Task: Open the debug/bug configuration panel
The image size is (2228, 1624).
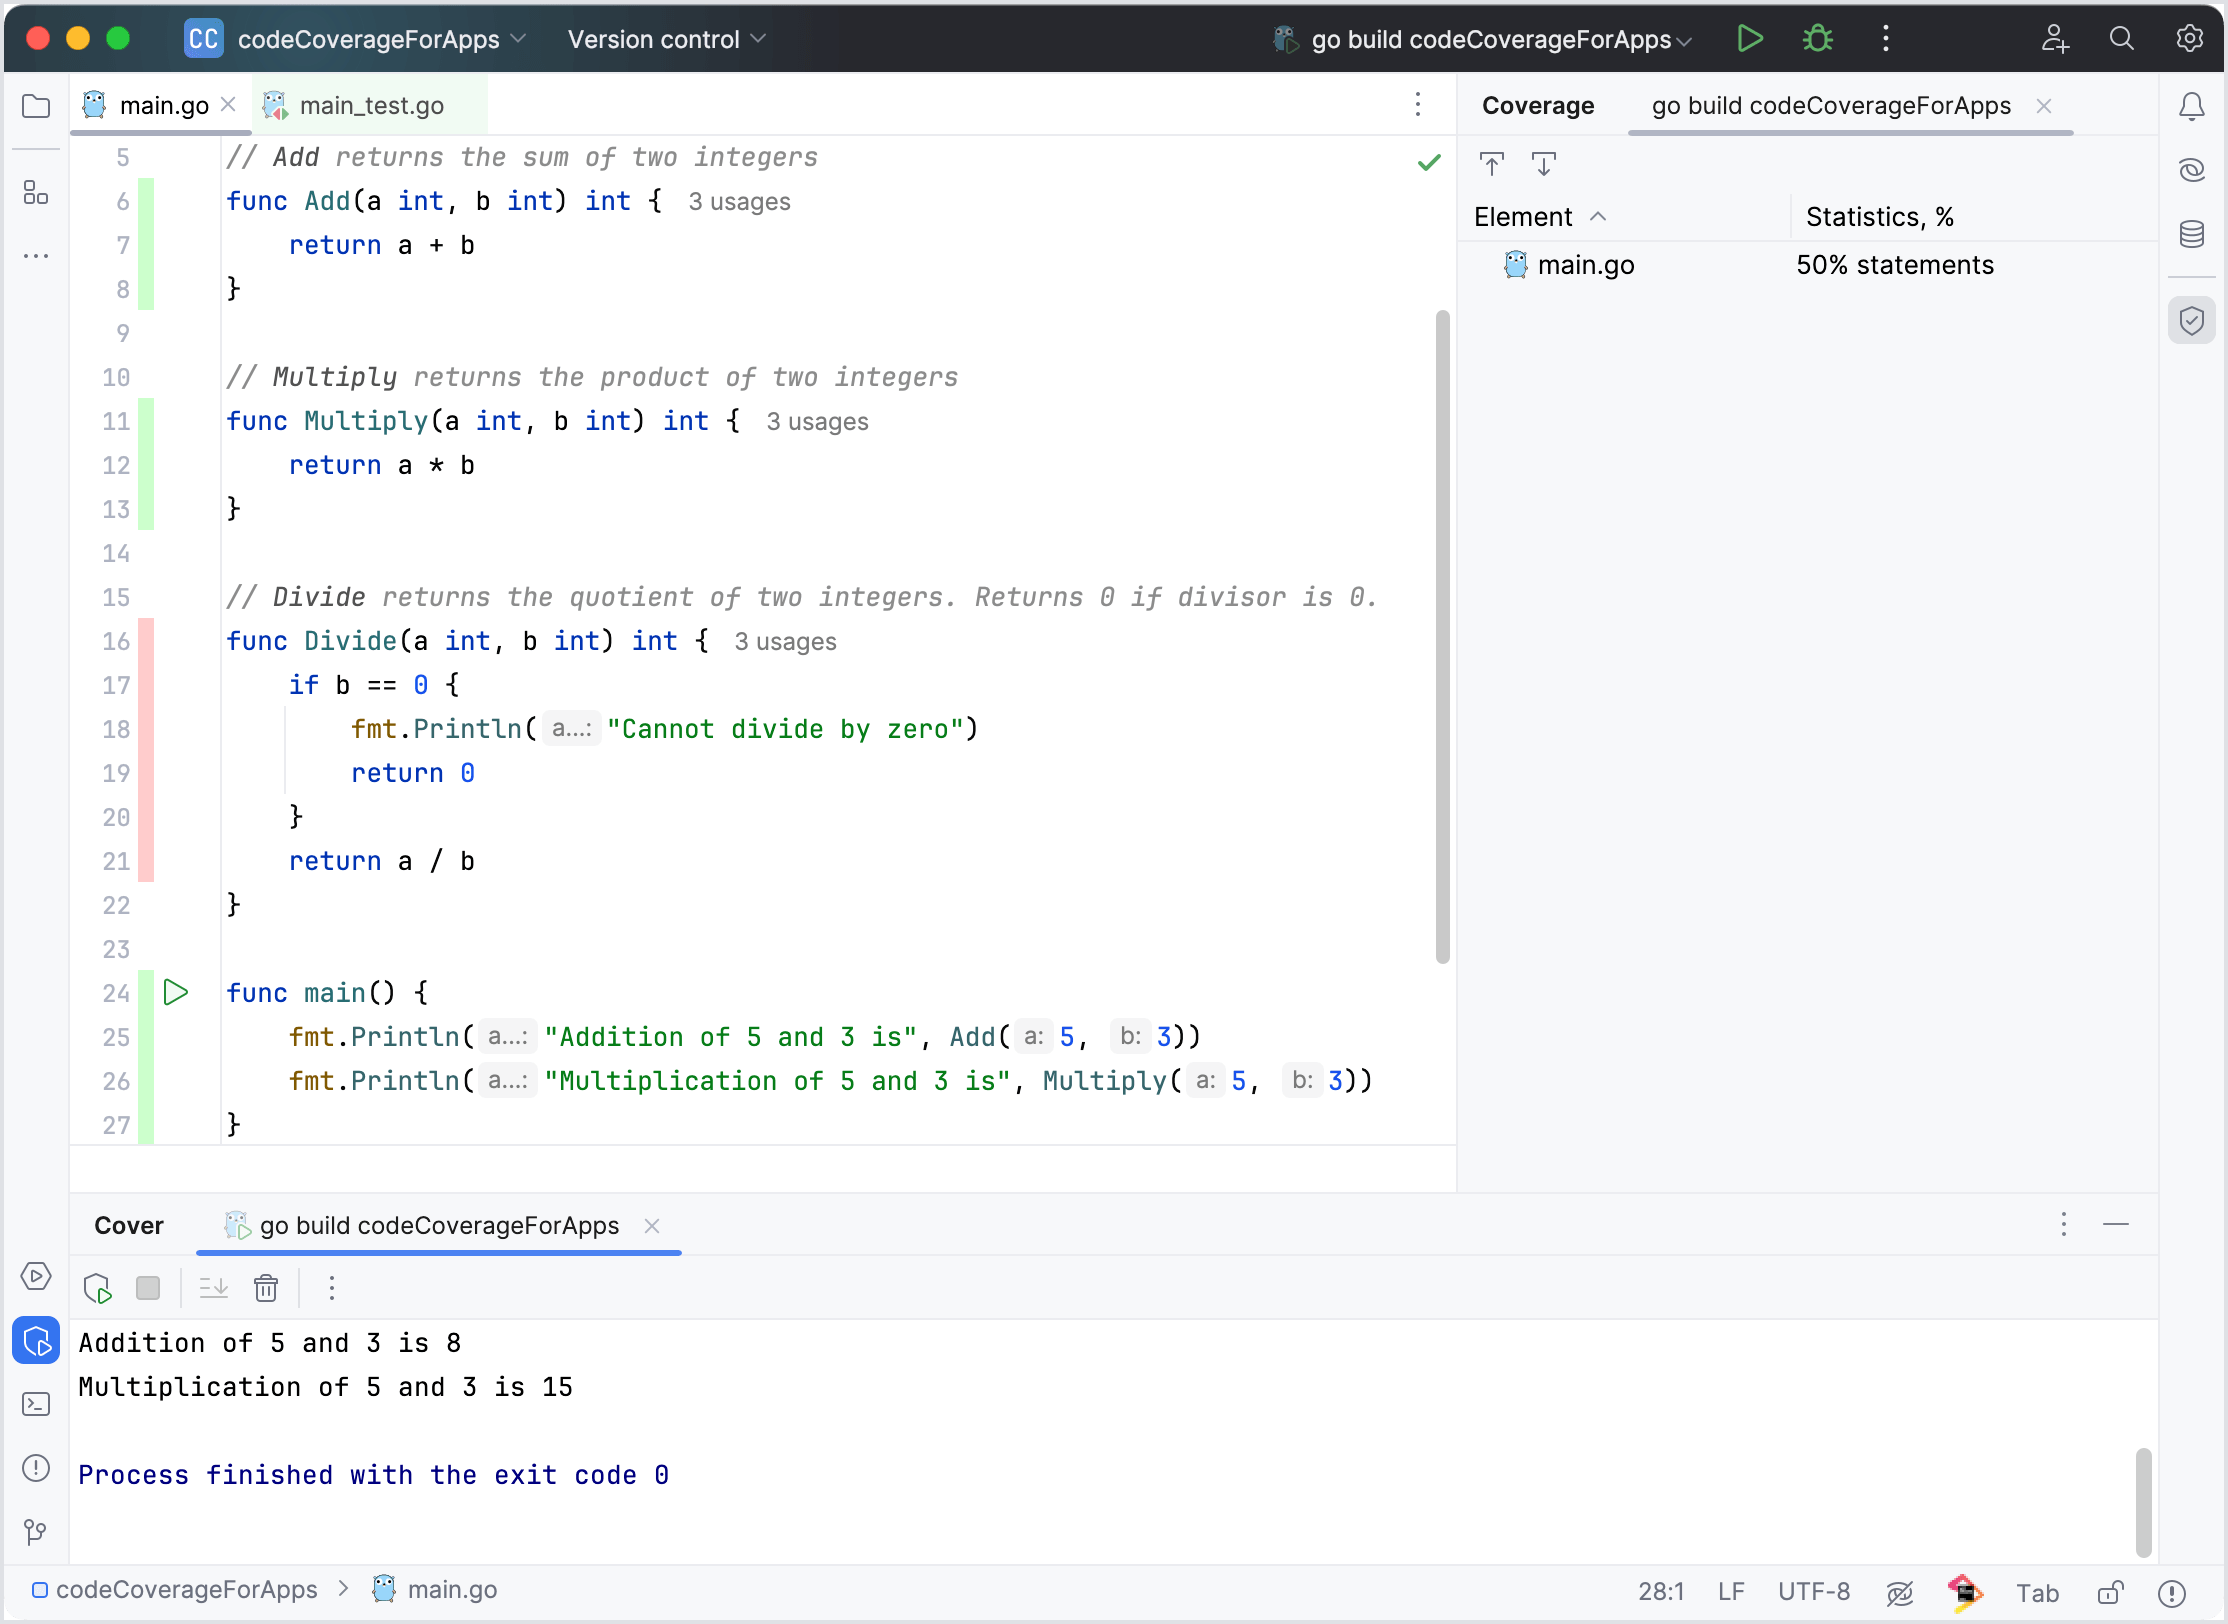Action: tap(1818, 38)
